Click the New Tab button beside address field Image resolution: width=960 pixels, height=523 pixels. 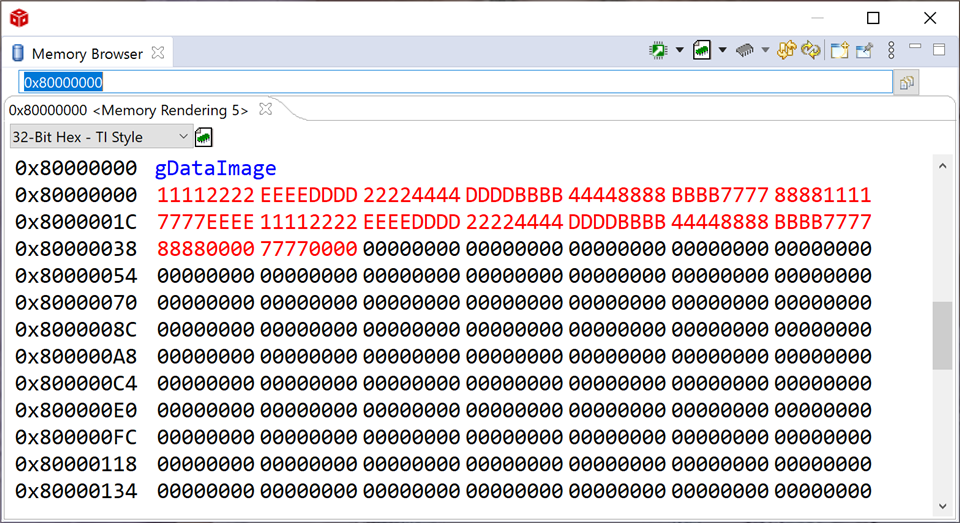(907, 82)
